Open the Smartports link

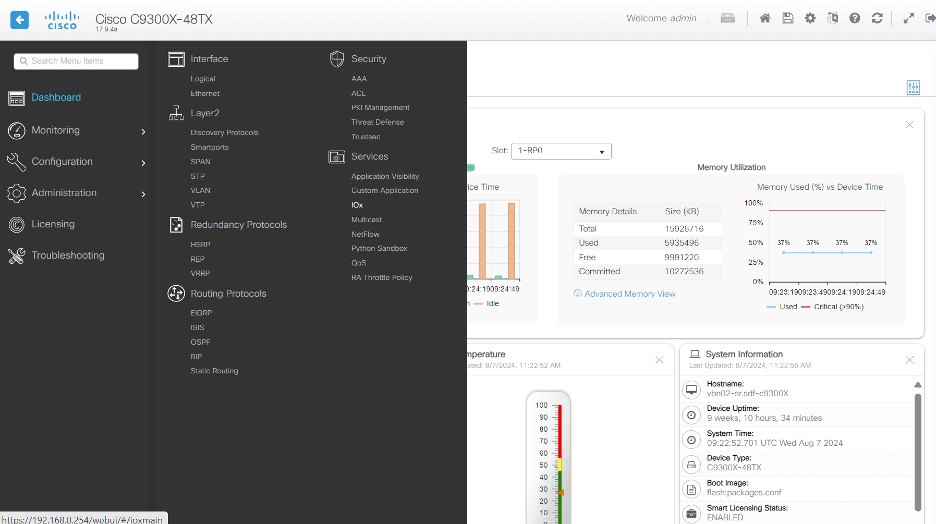(x=210, y=147)
